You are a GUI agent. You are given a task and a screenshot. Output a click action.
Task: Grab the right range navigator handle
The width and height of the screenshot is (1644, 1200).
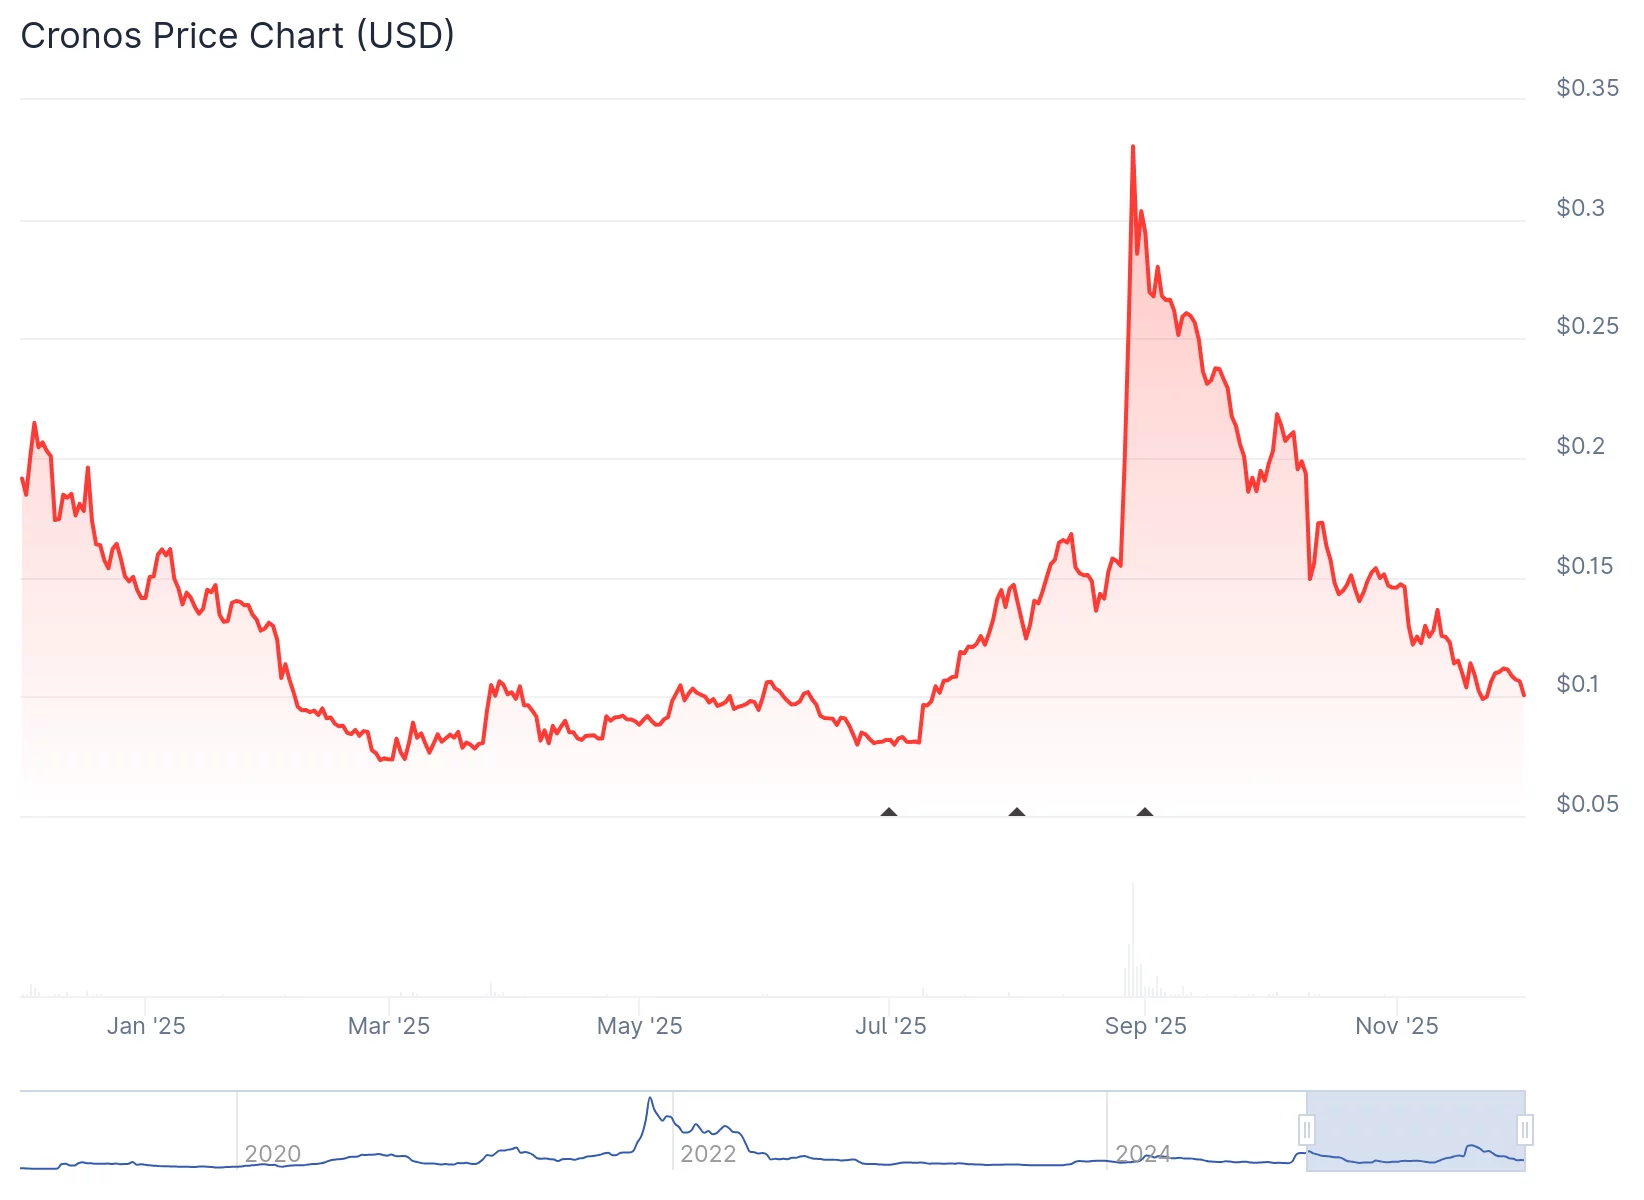(x=1524, y=1130)
